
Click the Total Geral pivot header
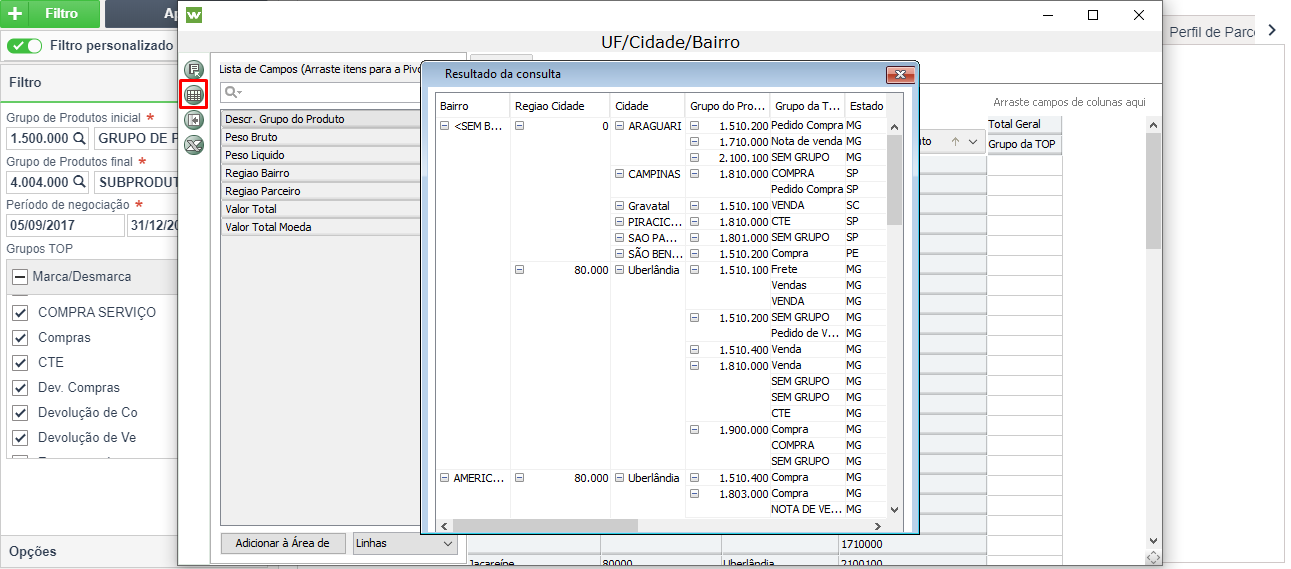coord(1024,124)
